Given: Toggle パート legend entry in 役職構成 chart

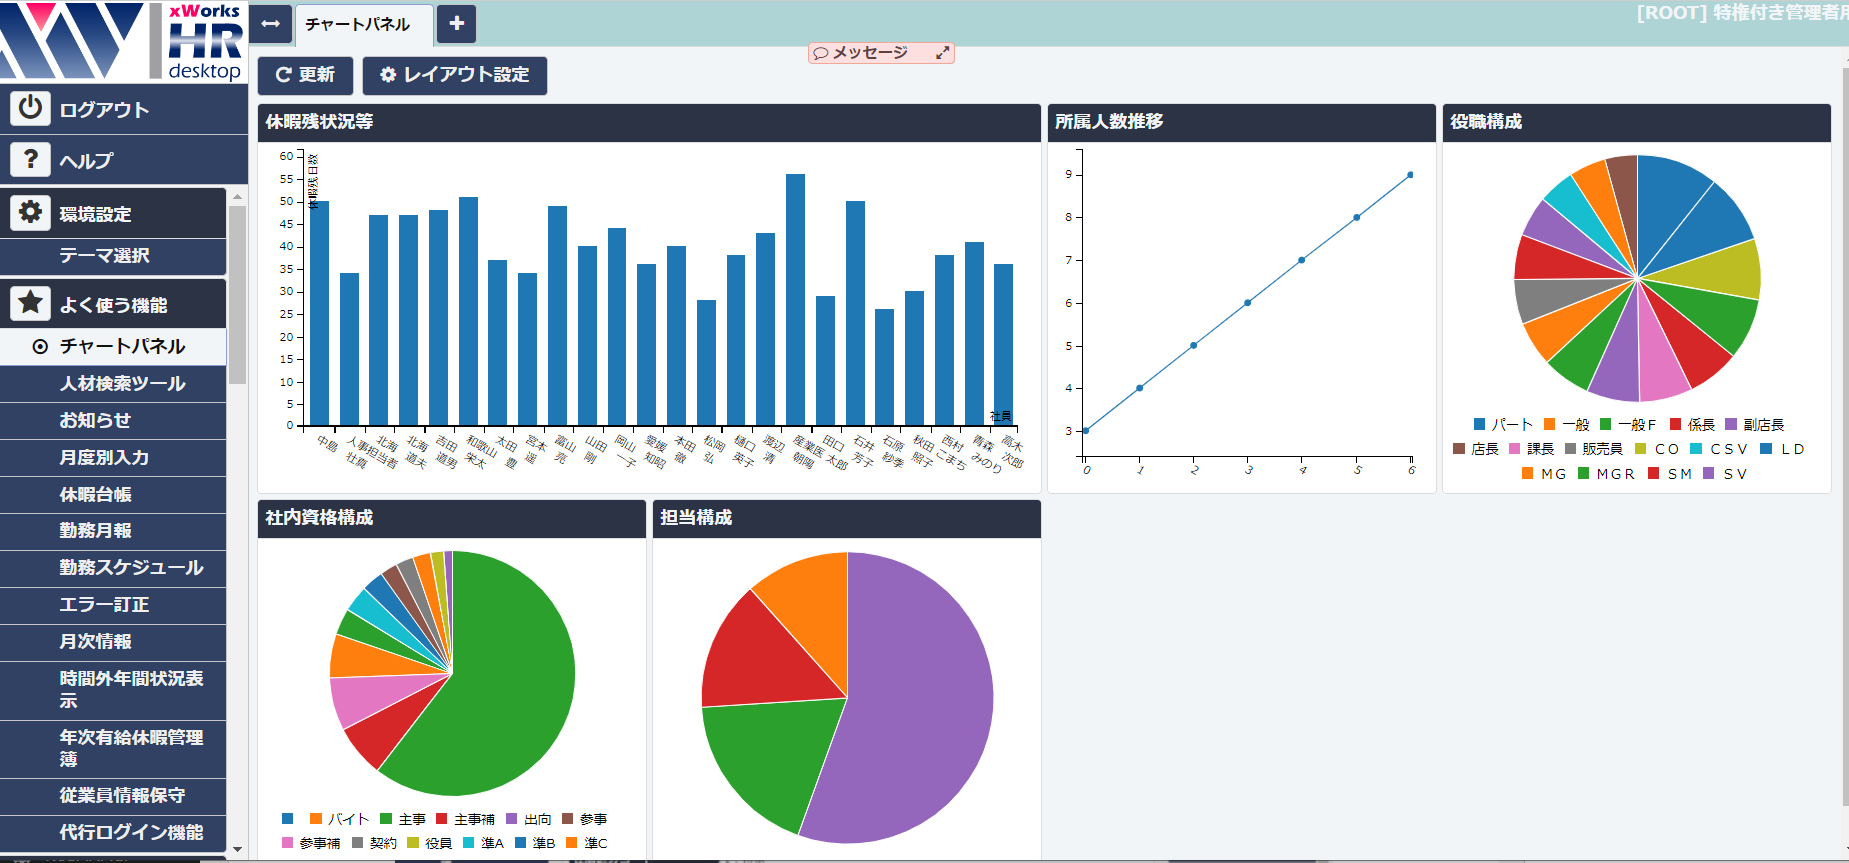Looking at the screenshot, I should pyautogui.click(x=1502, y=424).
